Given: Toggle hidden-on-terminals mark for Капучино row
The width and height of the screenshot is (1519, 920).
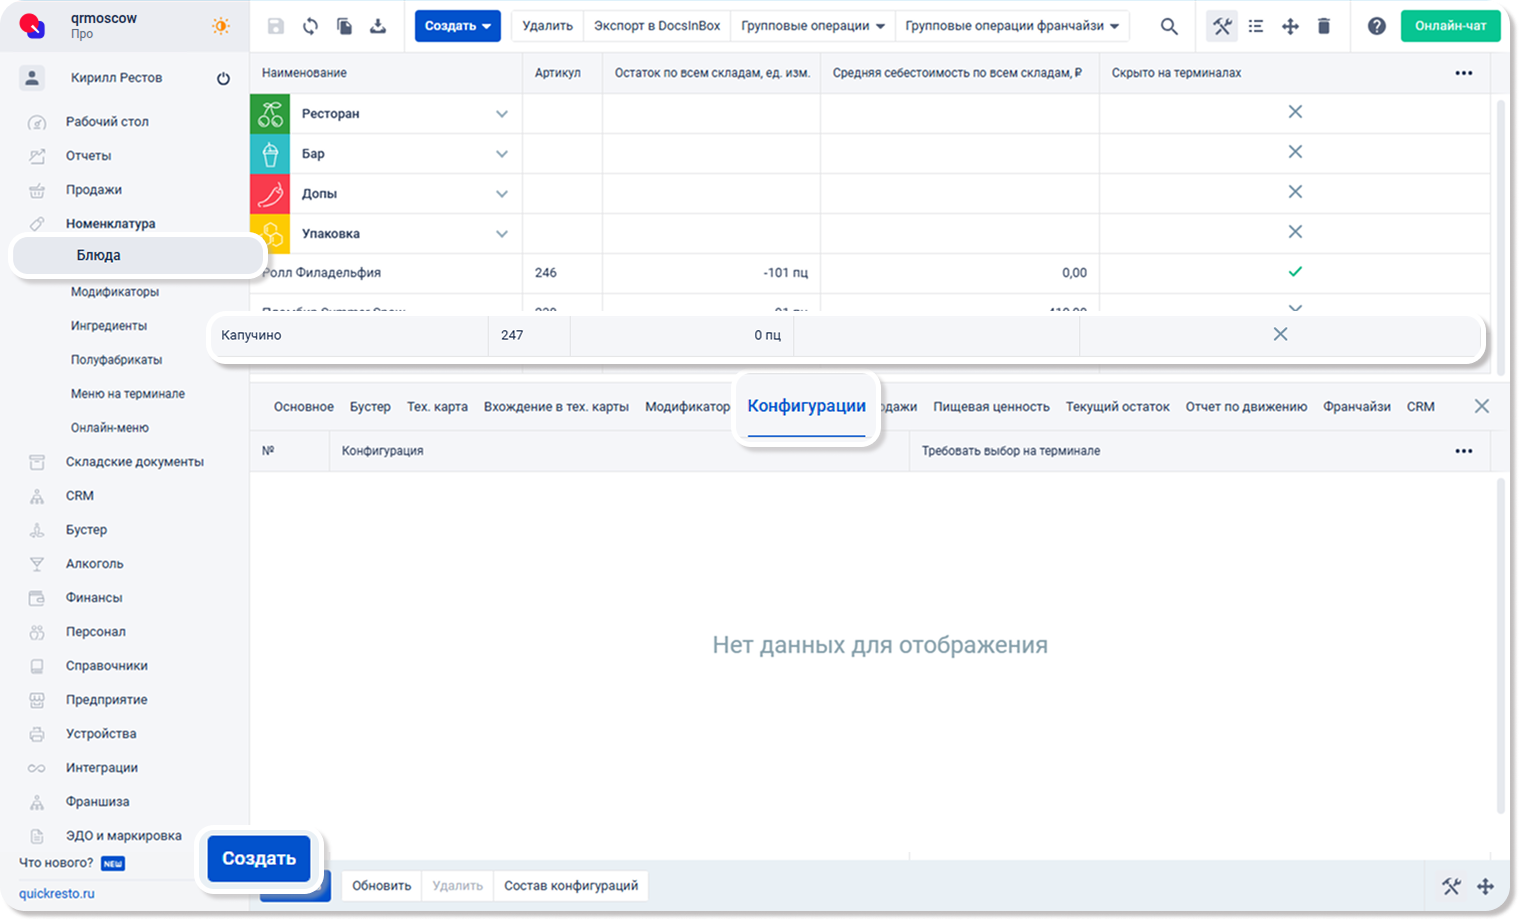Looking at the screenshot, I should [1280, 334].
